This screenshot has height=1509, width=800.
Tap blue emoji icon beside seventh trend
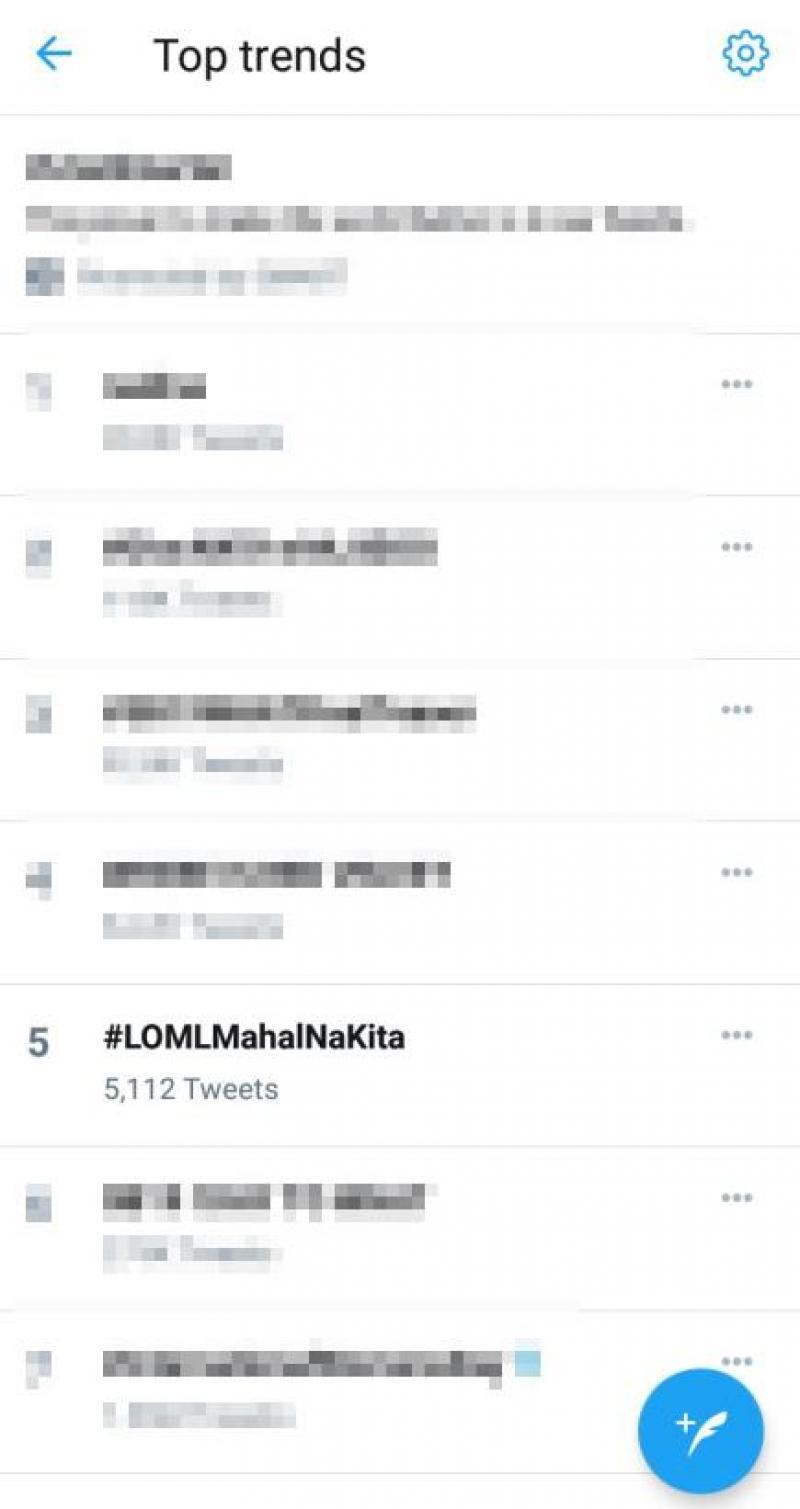pyautogui.click(x=527, y=1362)
